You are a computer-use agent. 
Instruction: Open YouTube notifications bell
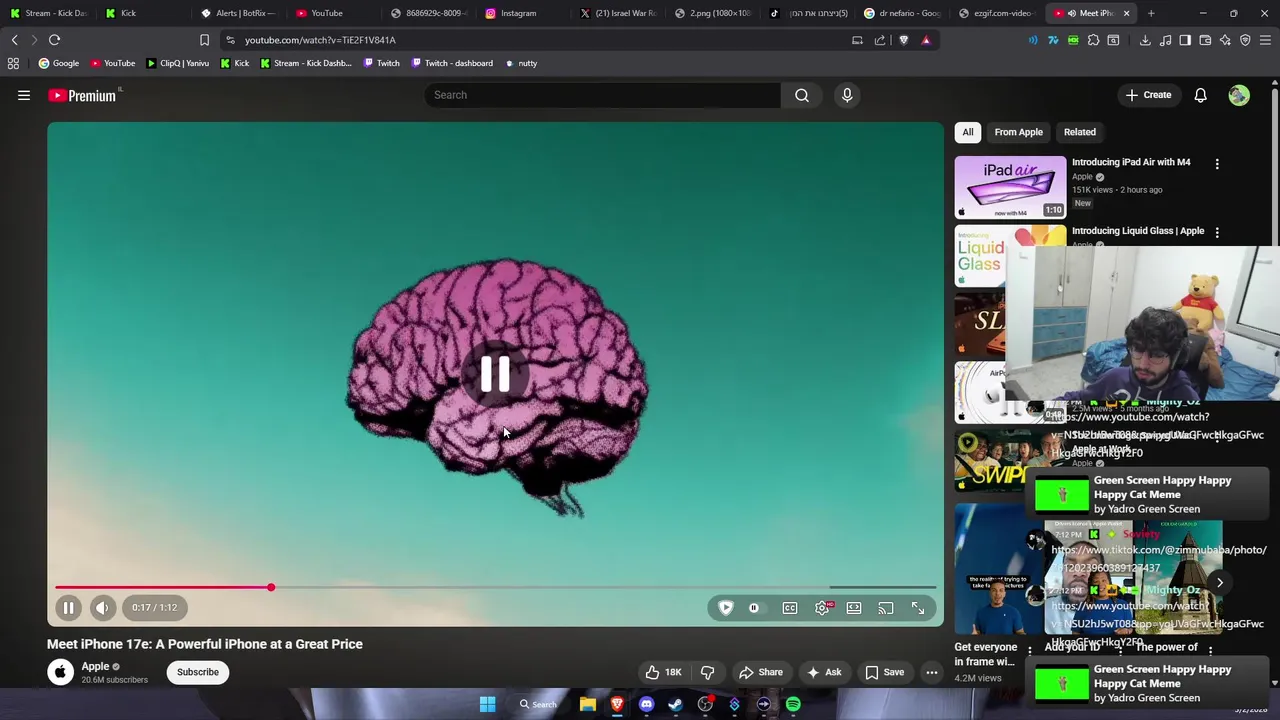pyautogui.click(x=1200, y=95)
